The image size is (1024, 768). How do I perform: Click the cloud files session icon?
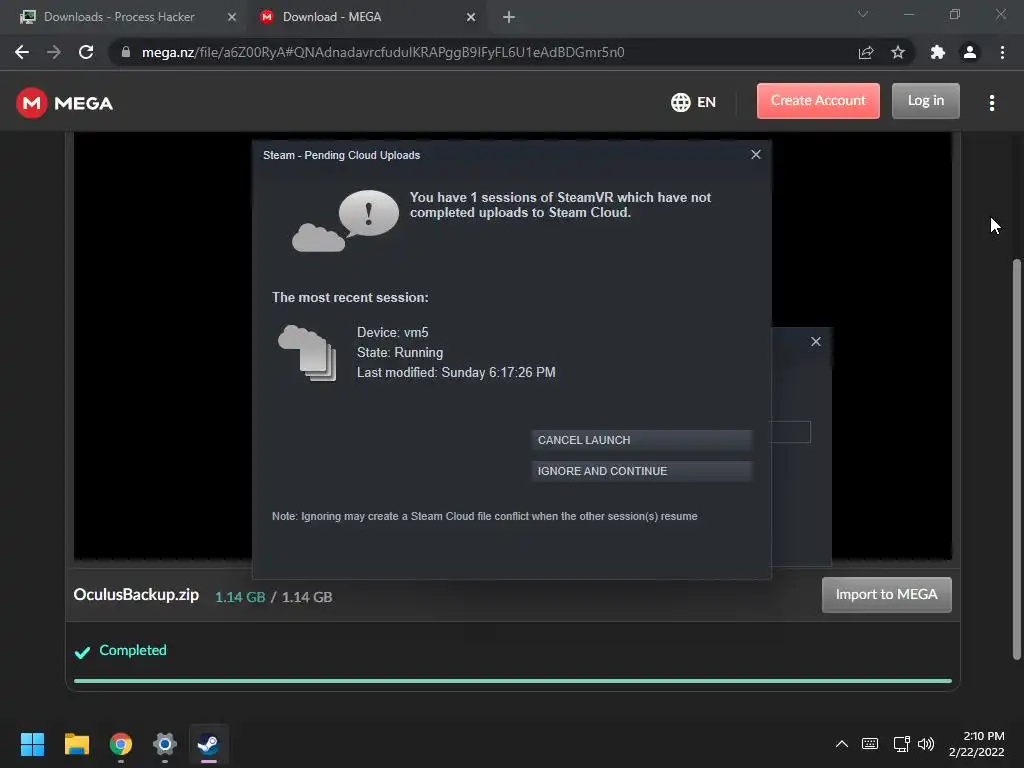307,353
